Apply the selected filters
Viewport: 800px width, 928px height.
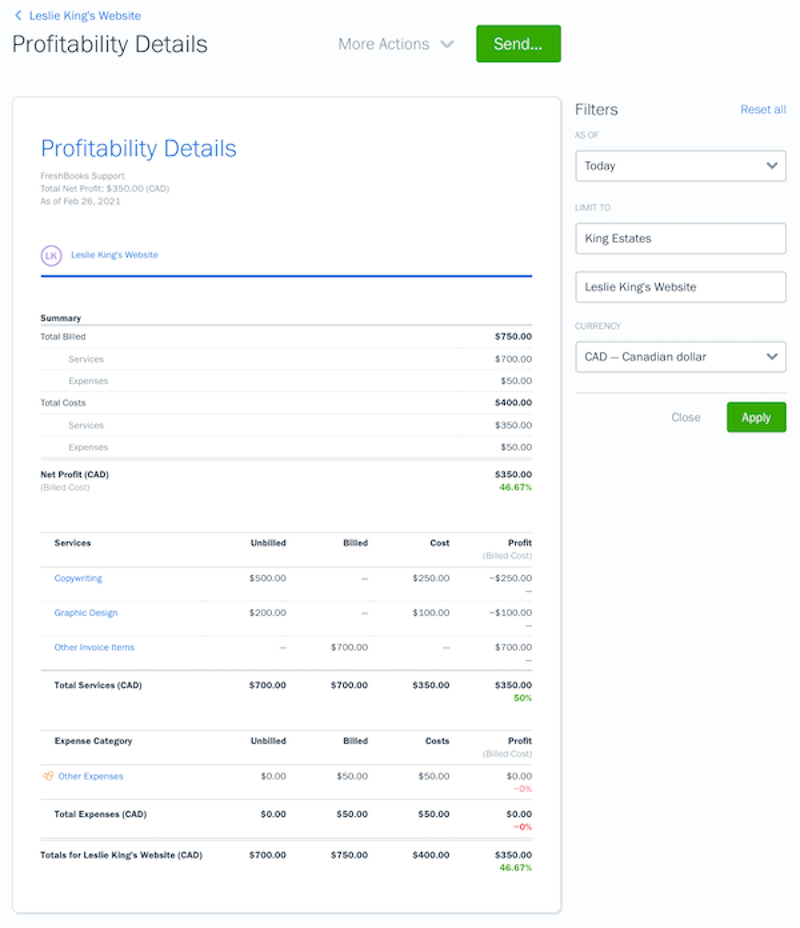click(756, 417)
